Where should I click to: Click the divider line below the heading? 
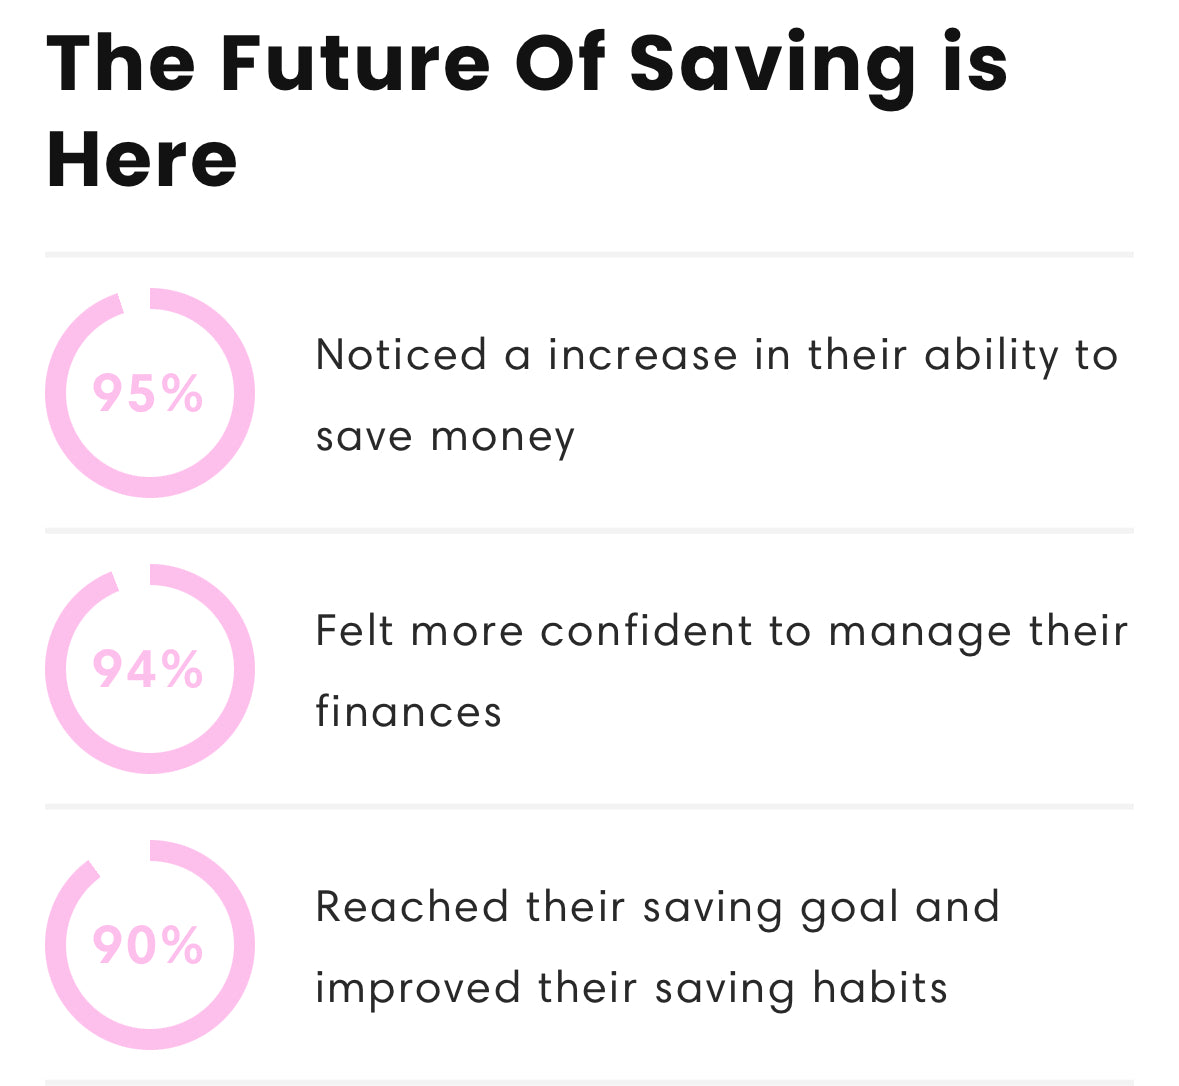click(x=590, y=254)
